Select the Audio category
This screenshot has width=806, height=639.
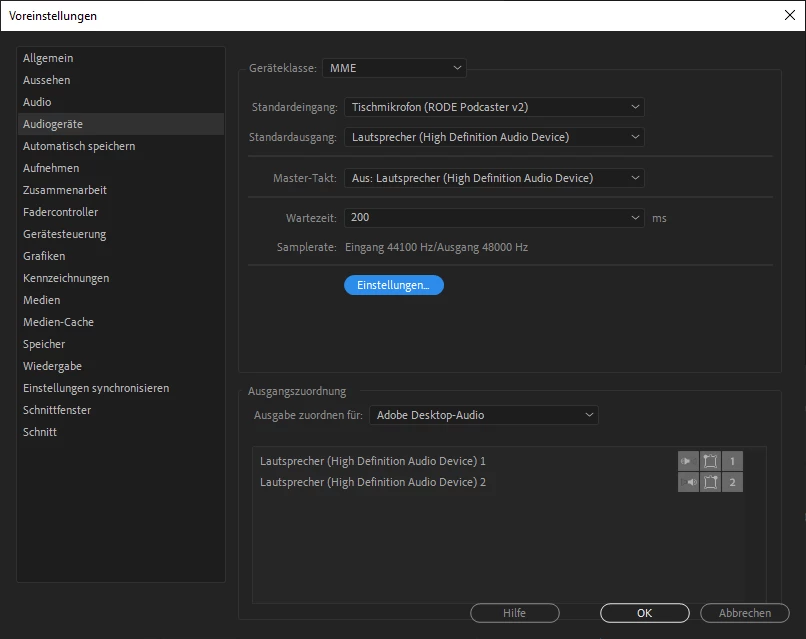pos(121,102)
